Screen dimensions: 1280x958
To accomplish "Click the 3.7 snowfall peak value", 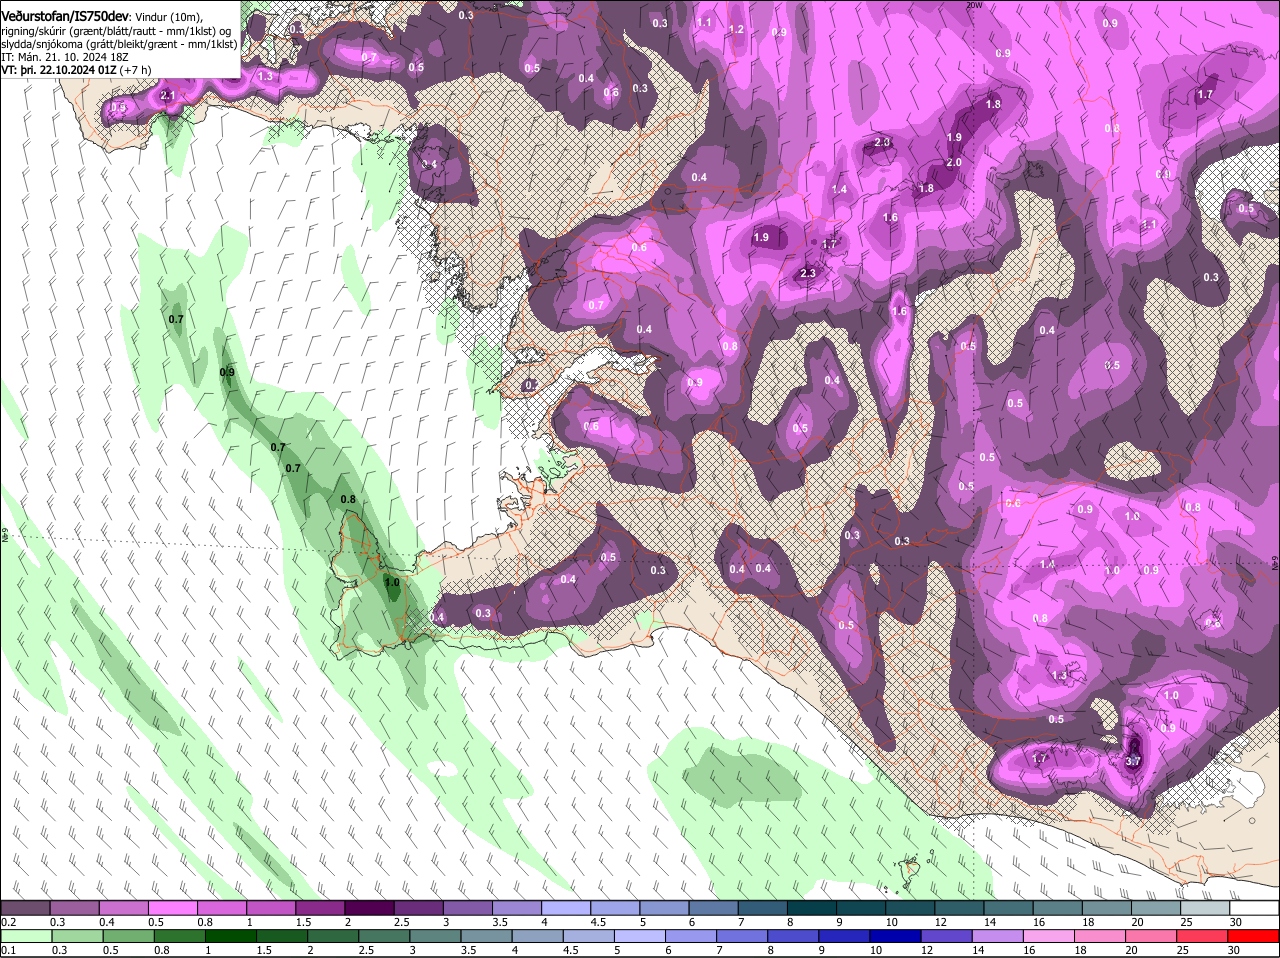I will 1133,761.
